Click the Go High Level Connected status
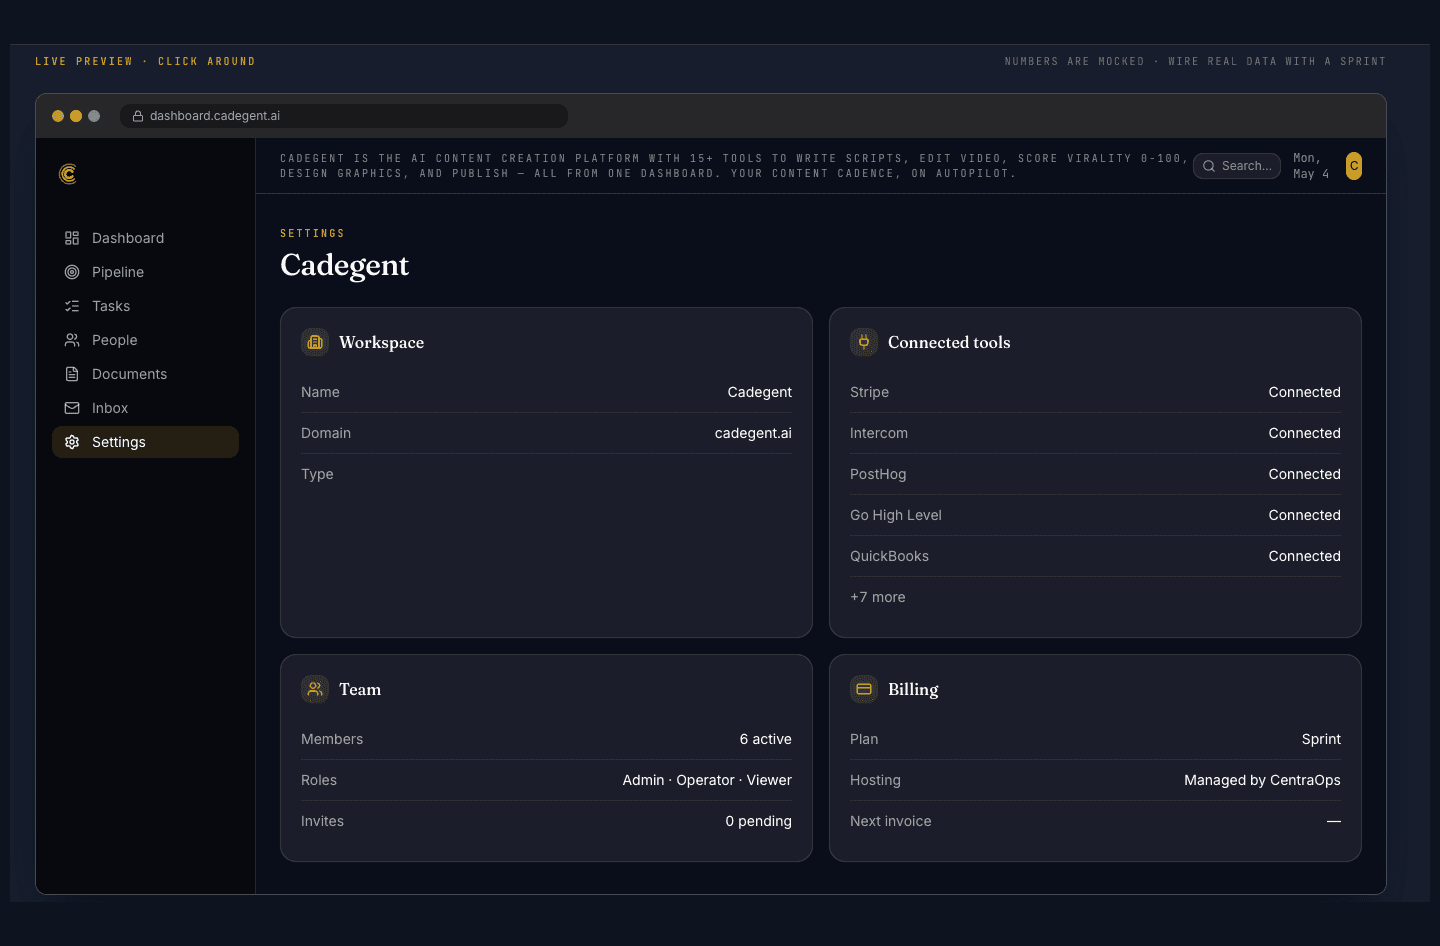This screenshot has height=946, width=1440. coord(1304,515)
